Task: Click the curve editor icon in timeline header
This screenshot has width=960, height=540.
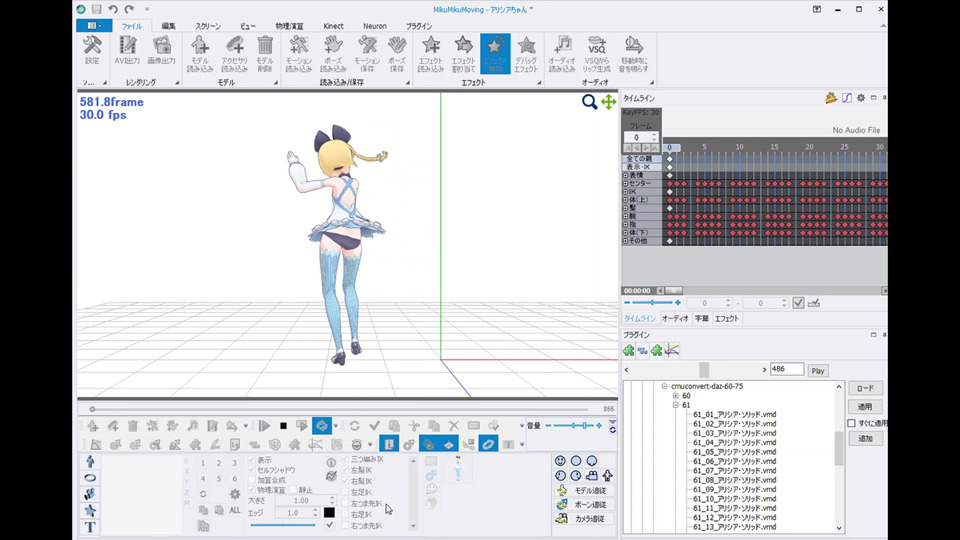Action: tap(847, 98)
